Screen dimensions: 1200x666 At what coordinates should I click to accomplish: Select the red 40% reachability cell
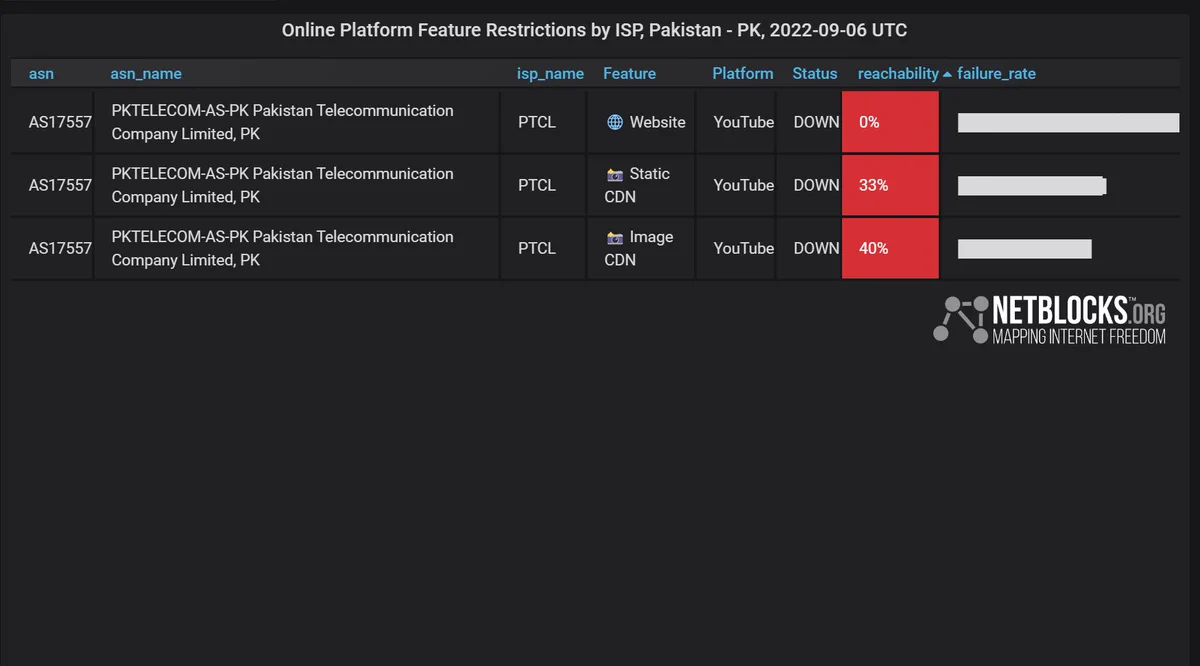[890, 248]
